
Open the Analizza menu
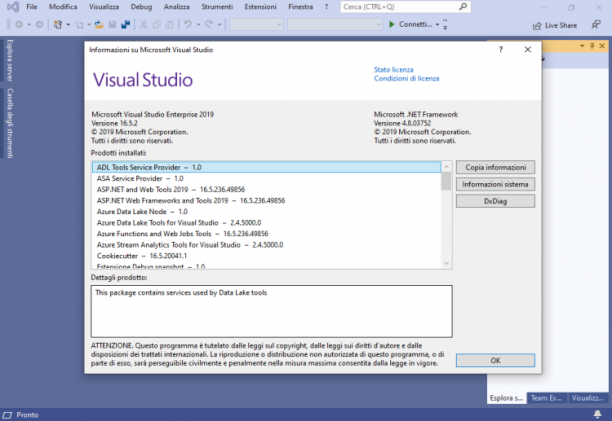(x=176, y=7)
